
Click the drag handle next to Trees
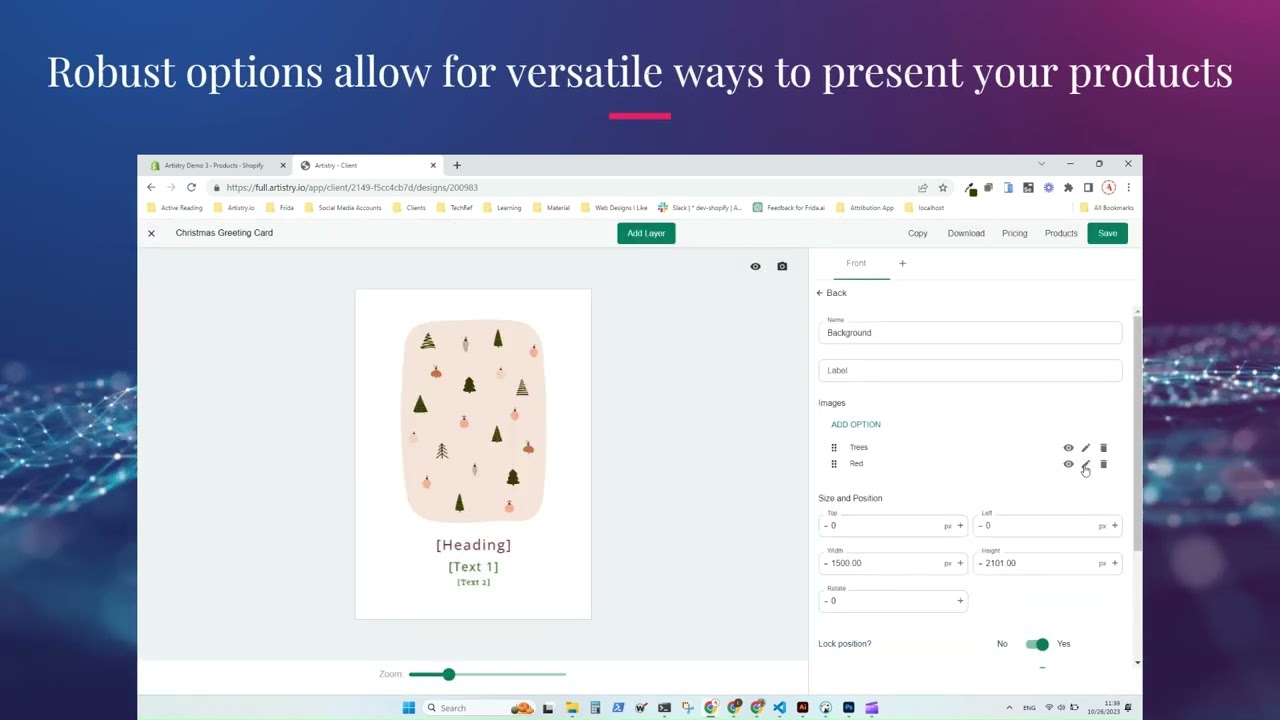[834, 447]
